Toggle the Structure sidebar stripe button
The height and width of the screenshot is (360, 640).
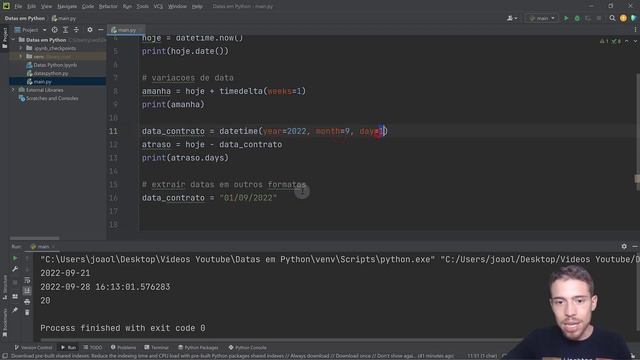coord(4,287)
